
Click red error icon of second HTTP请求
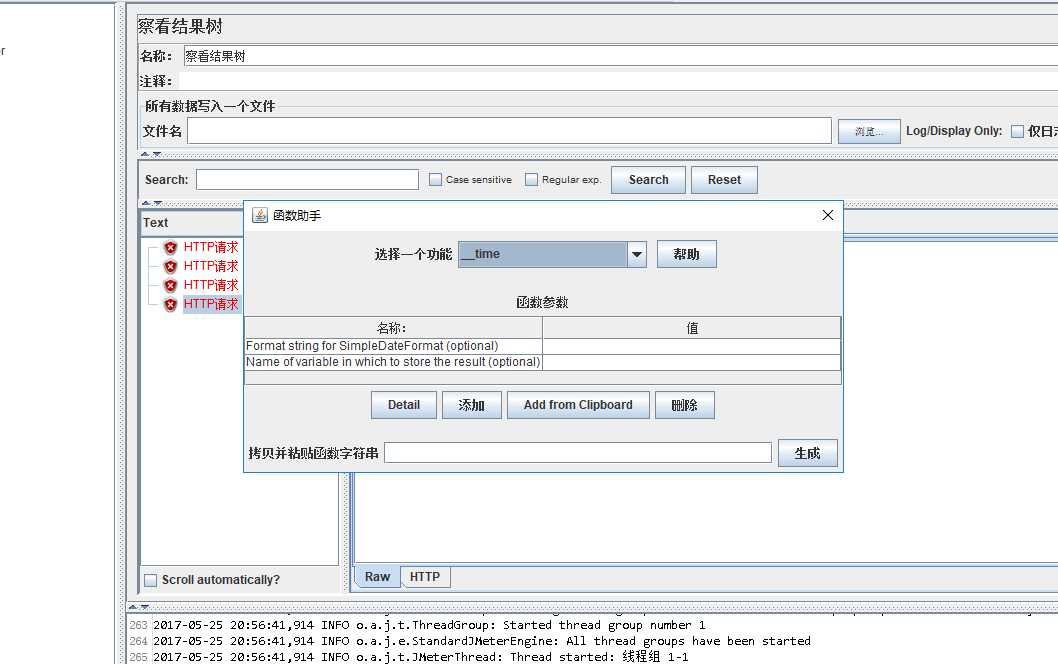[171, 266]
